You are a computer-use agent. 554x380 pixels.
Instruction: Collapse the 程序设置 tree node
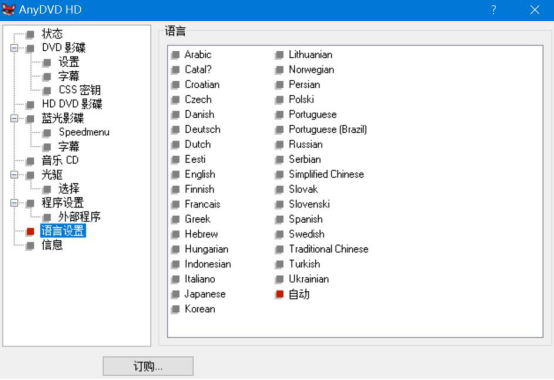point(14,203)
